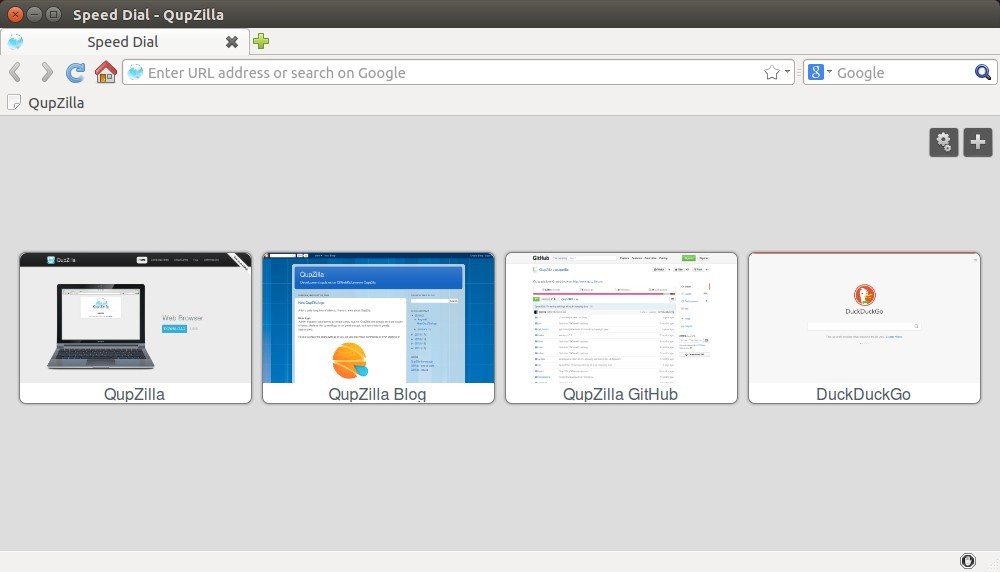Click the site globe icon in address bar
Image resolution: width=1000 pixels, height=572 pixels.
click(135, 72)
